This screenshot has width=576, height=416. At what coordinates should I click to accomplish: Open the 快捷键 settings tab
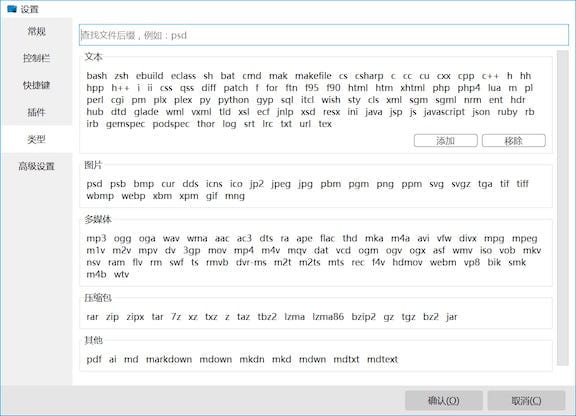36,85
